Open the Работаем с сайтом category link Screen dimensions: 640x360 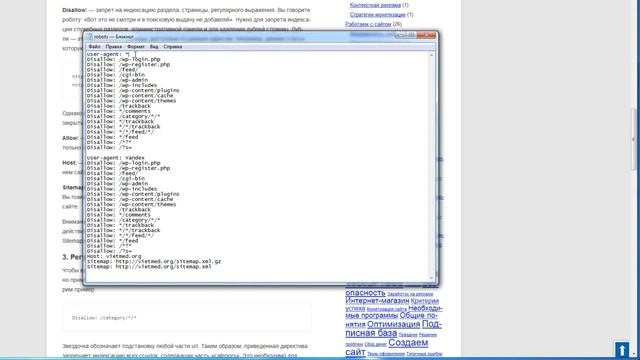pos(368,24)
